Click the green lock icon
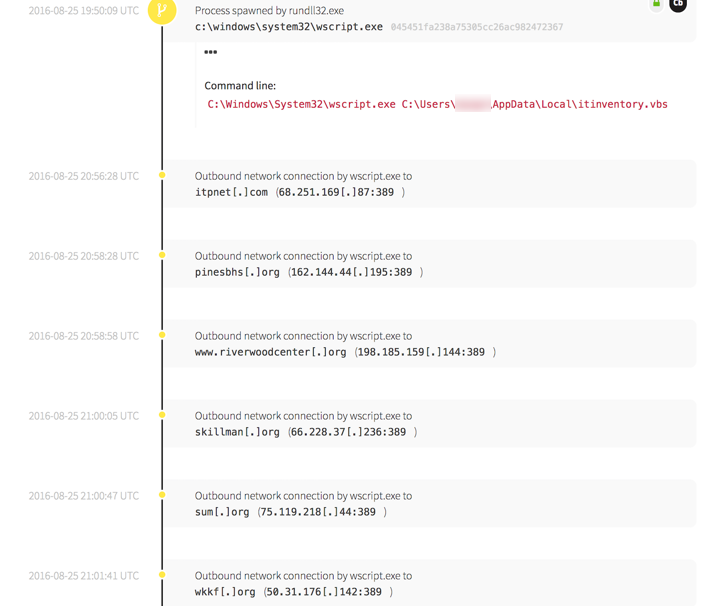Image resolution: width=728 pixels, height=606 pixels. click(x=656, y=4)
